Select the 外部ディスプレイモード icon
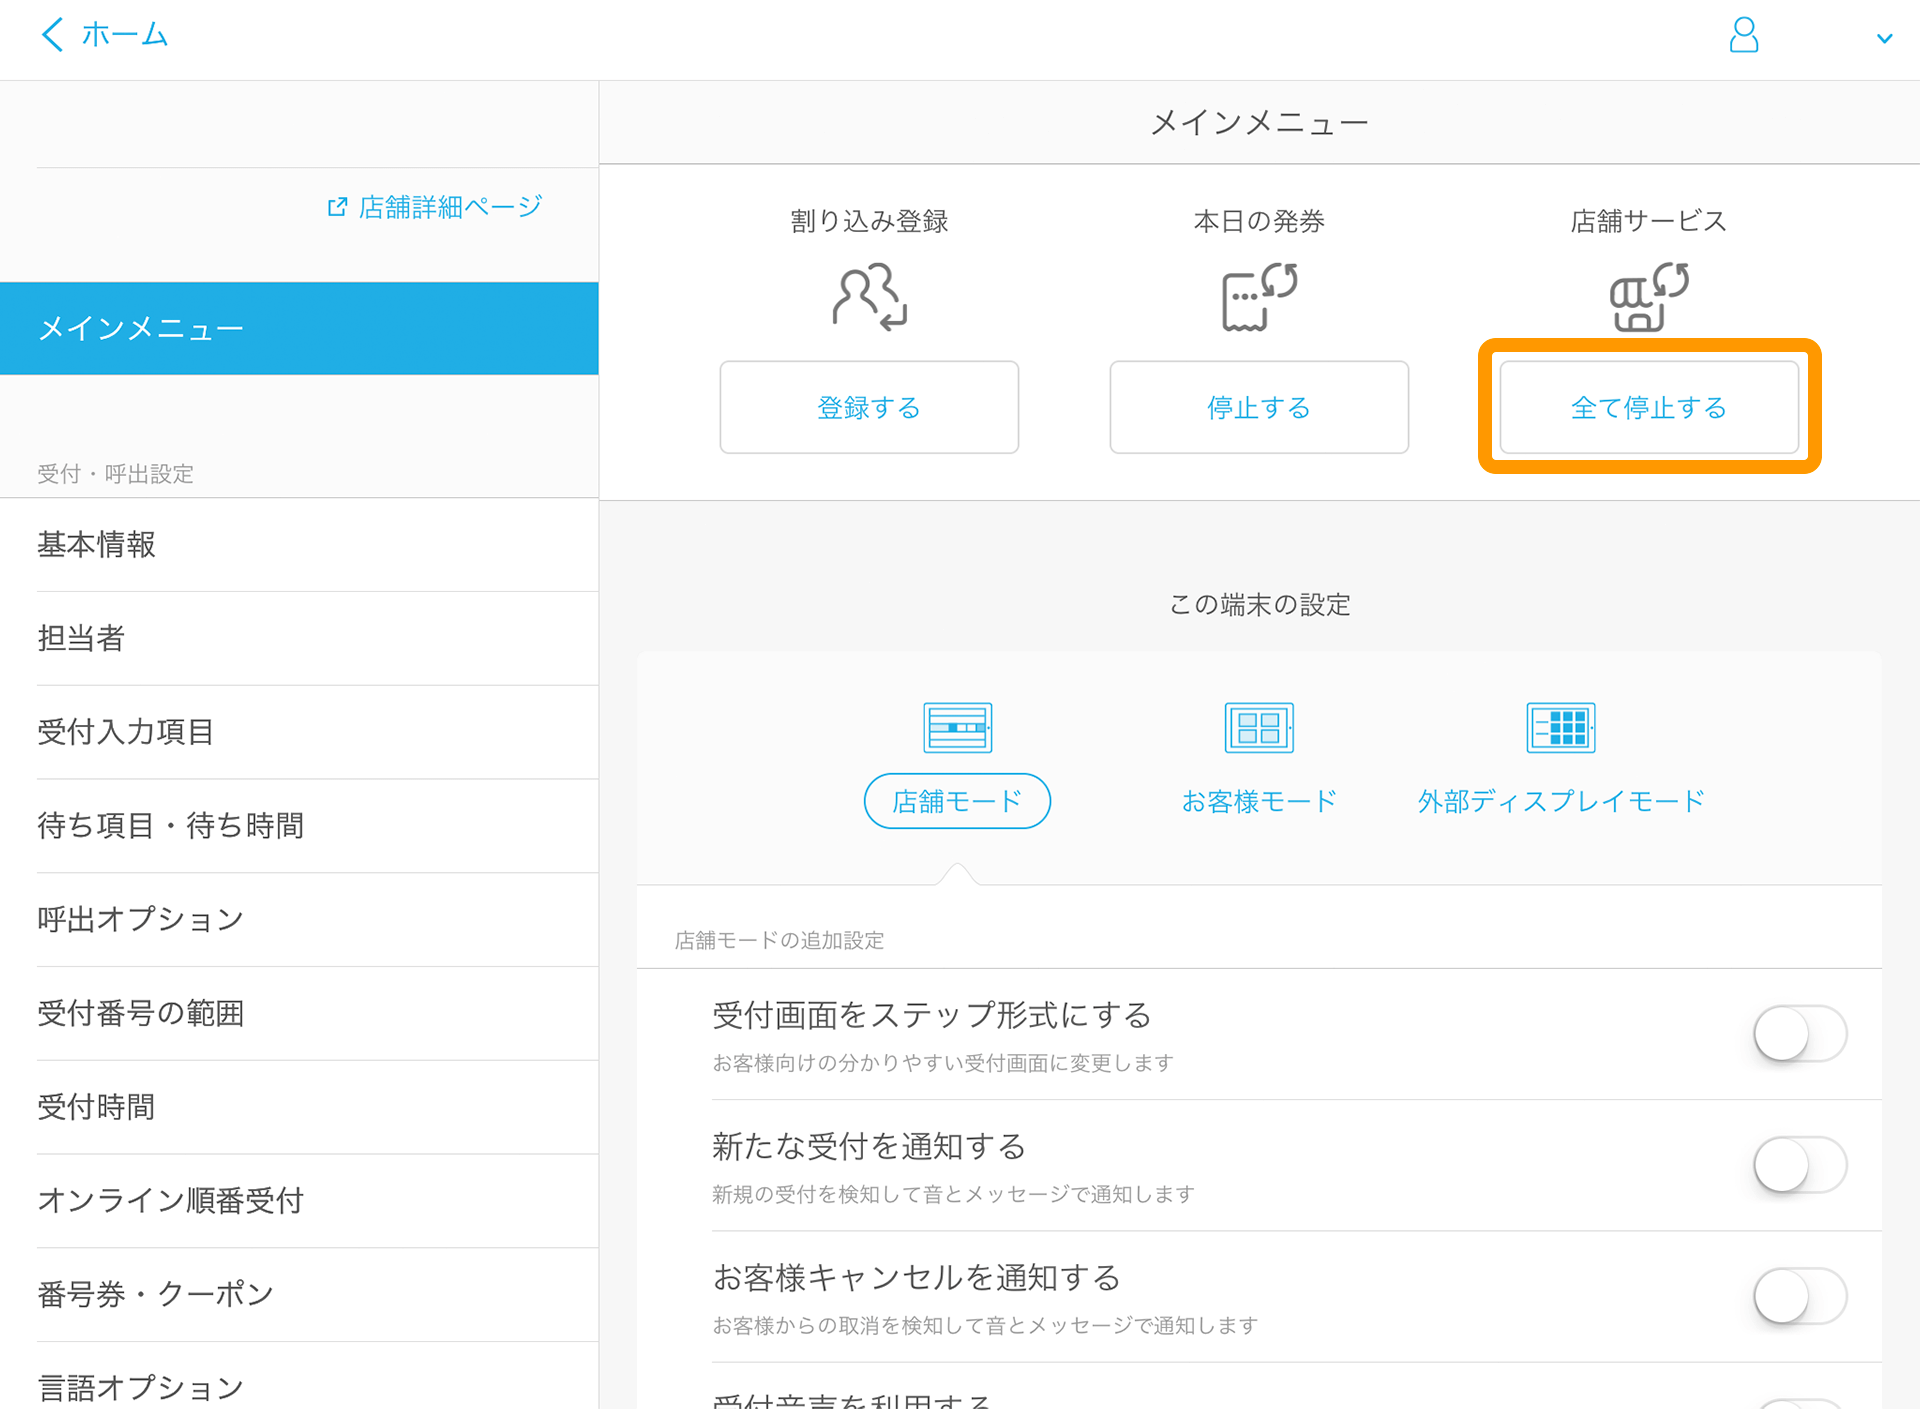The width and height of the screenshot is (1920, 1409). click(1561, 728)
